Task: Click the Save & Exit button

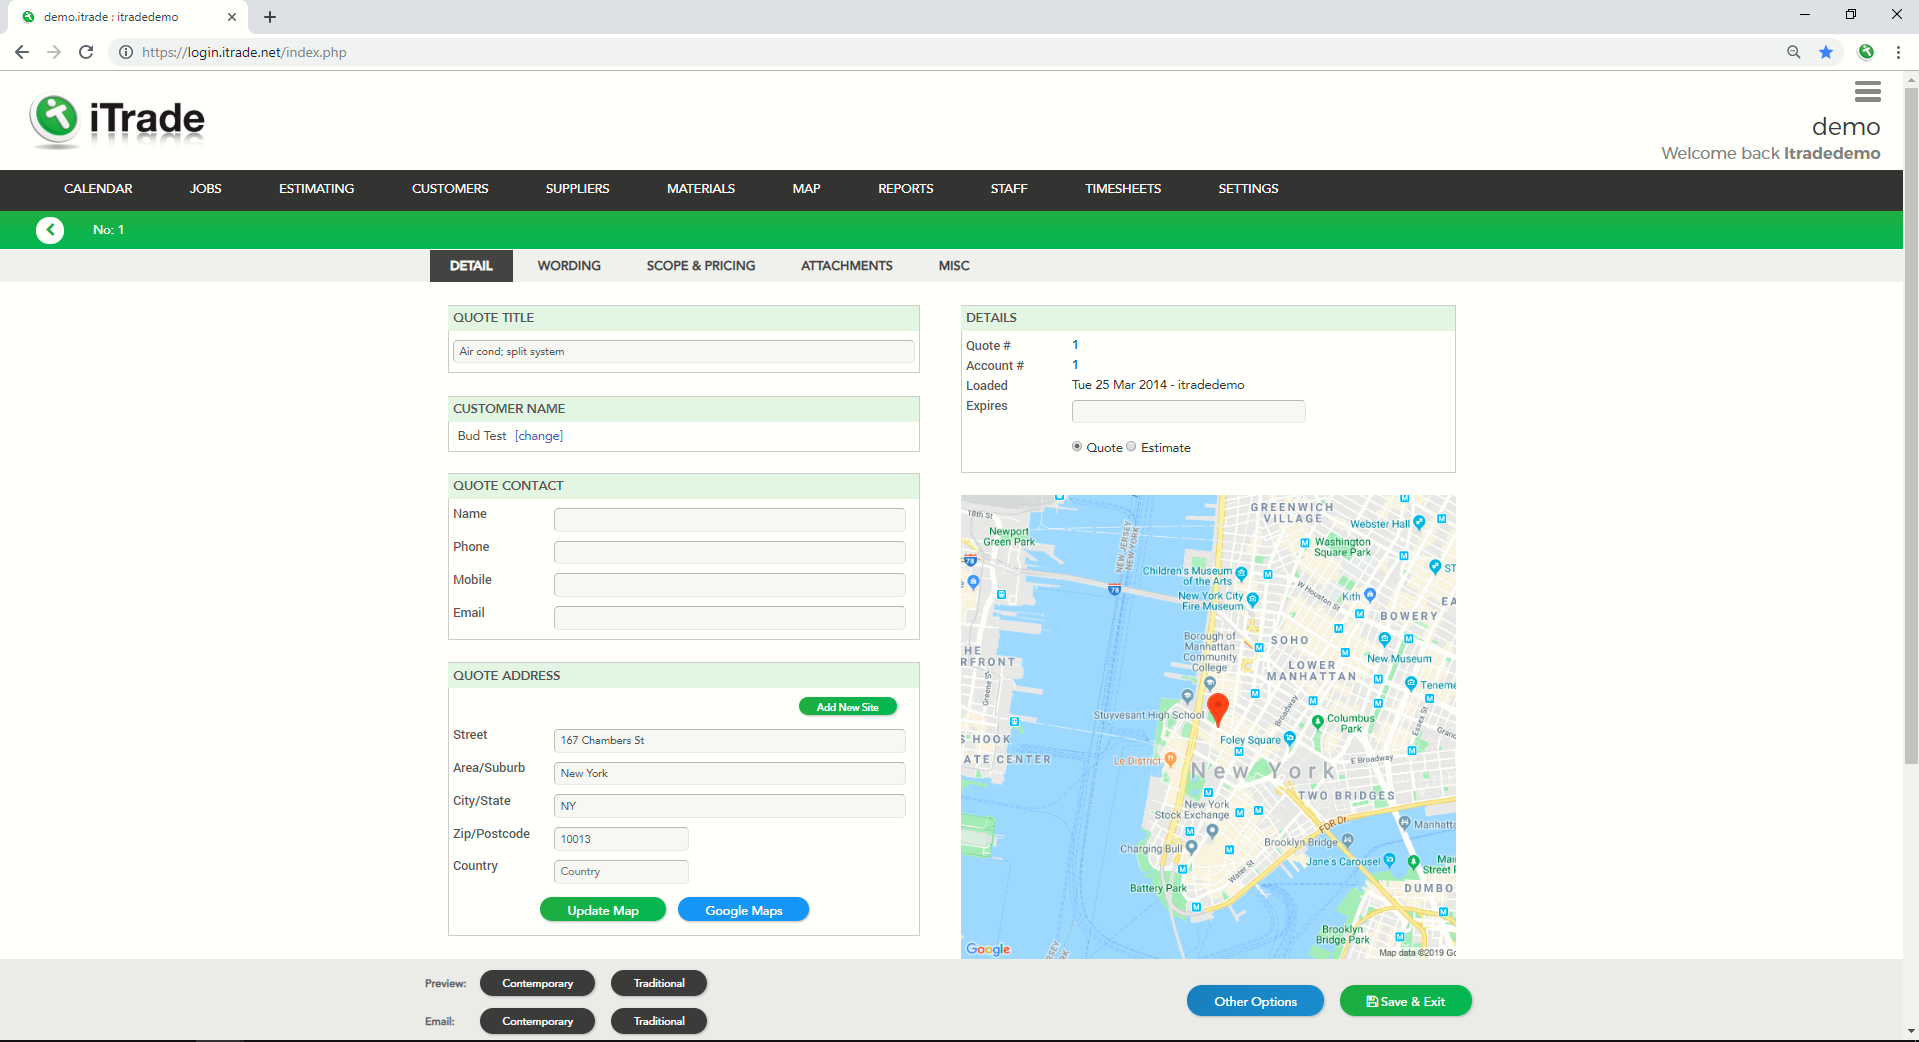Action: point(1405,1000)
